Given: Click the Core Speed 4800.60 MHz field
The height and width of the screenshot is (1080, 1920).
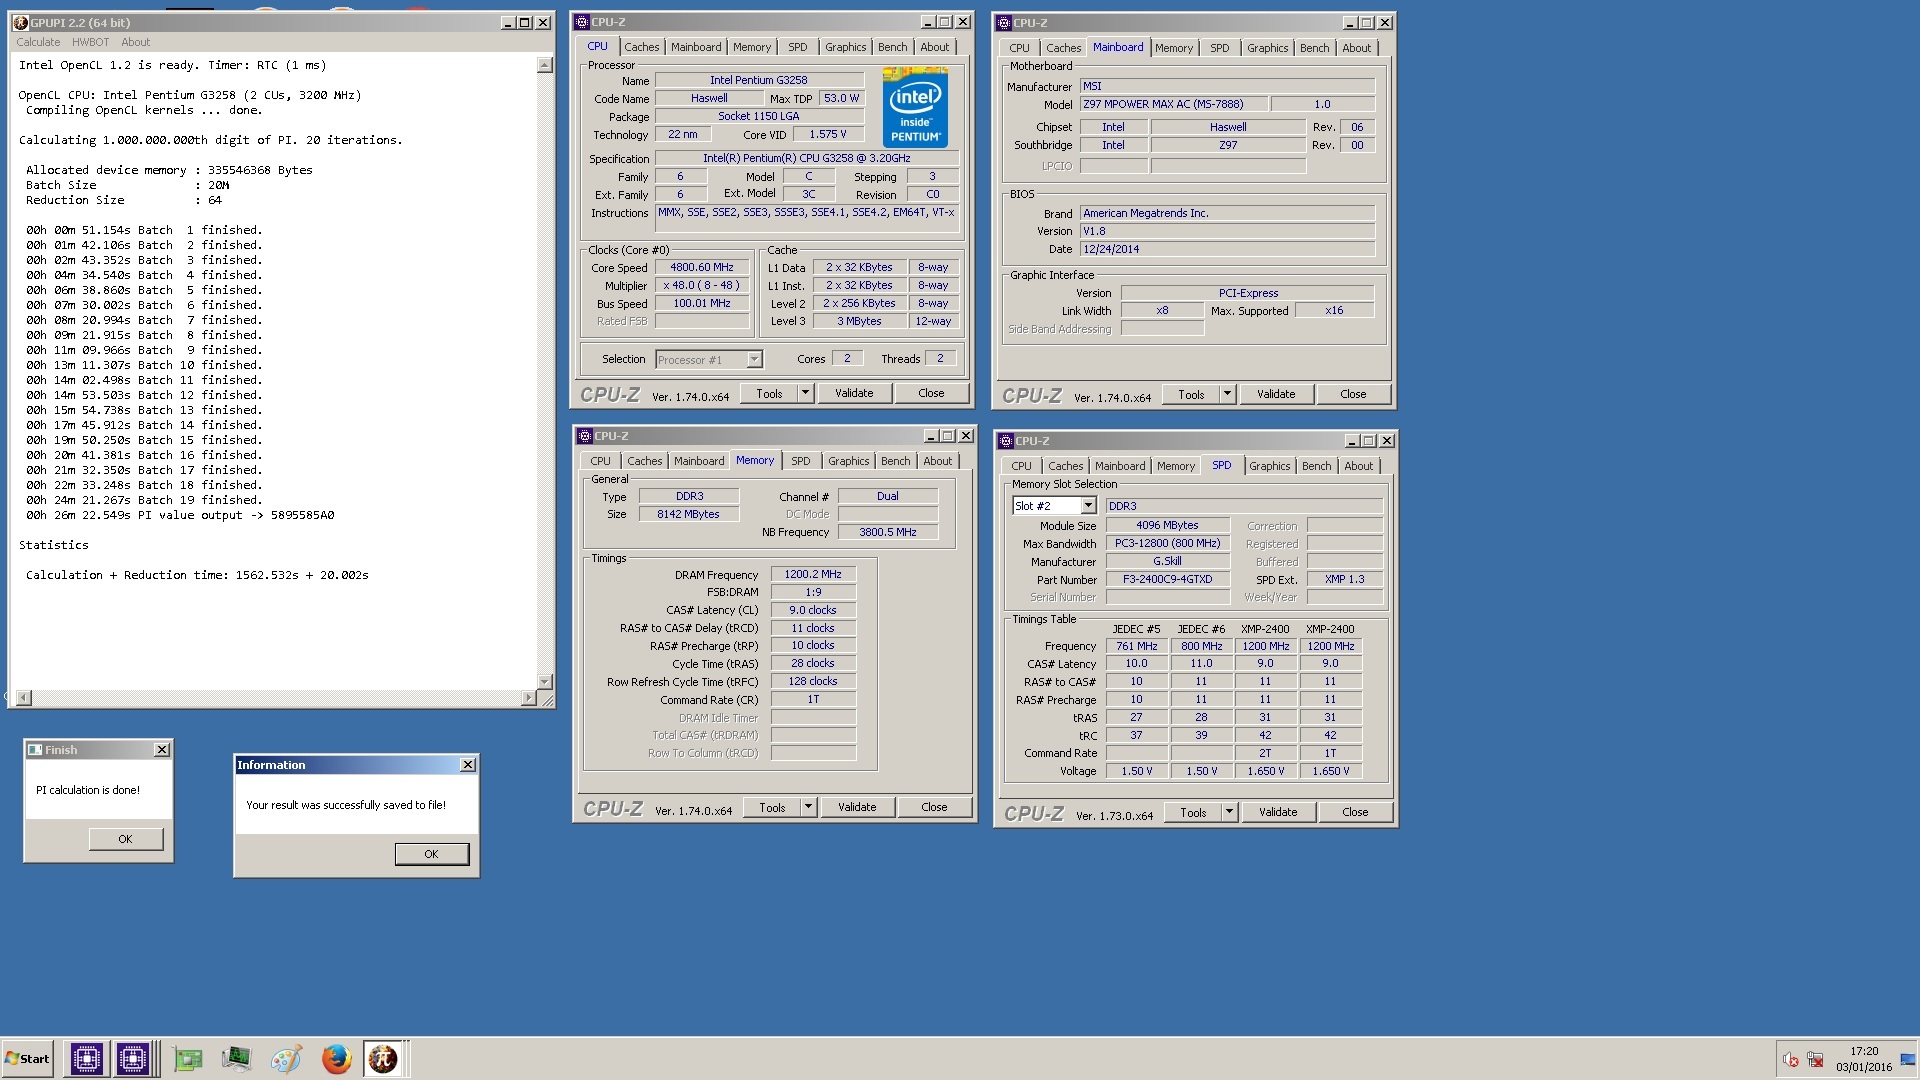Looking at the screenshot, I should pyautogui.click(x=702, y=267).
